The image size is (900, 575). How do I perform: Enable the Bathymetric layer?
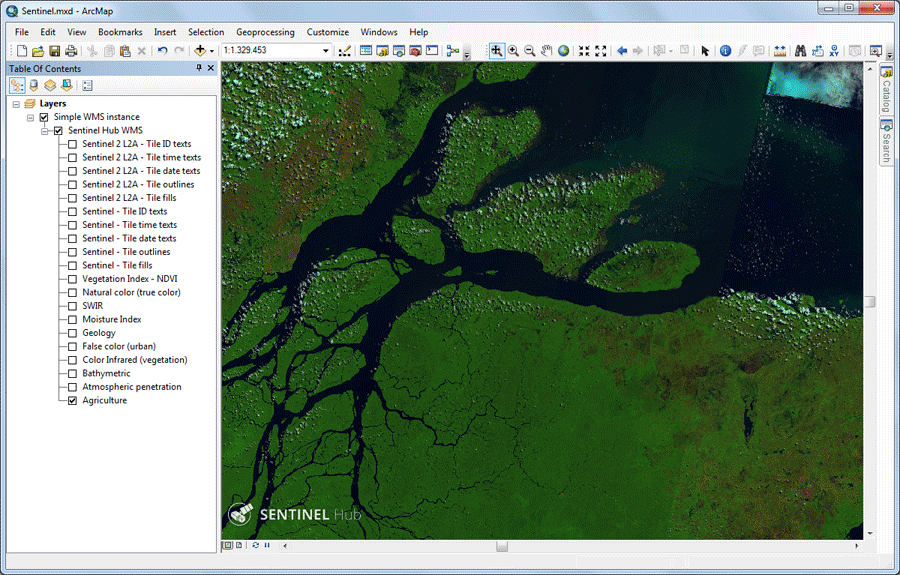[72, 374]
